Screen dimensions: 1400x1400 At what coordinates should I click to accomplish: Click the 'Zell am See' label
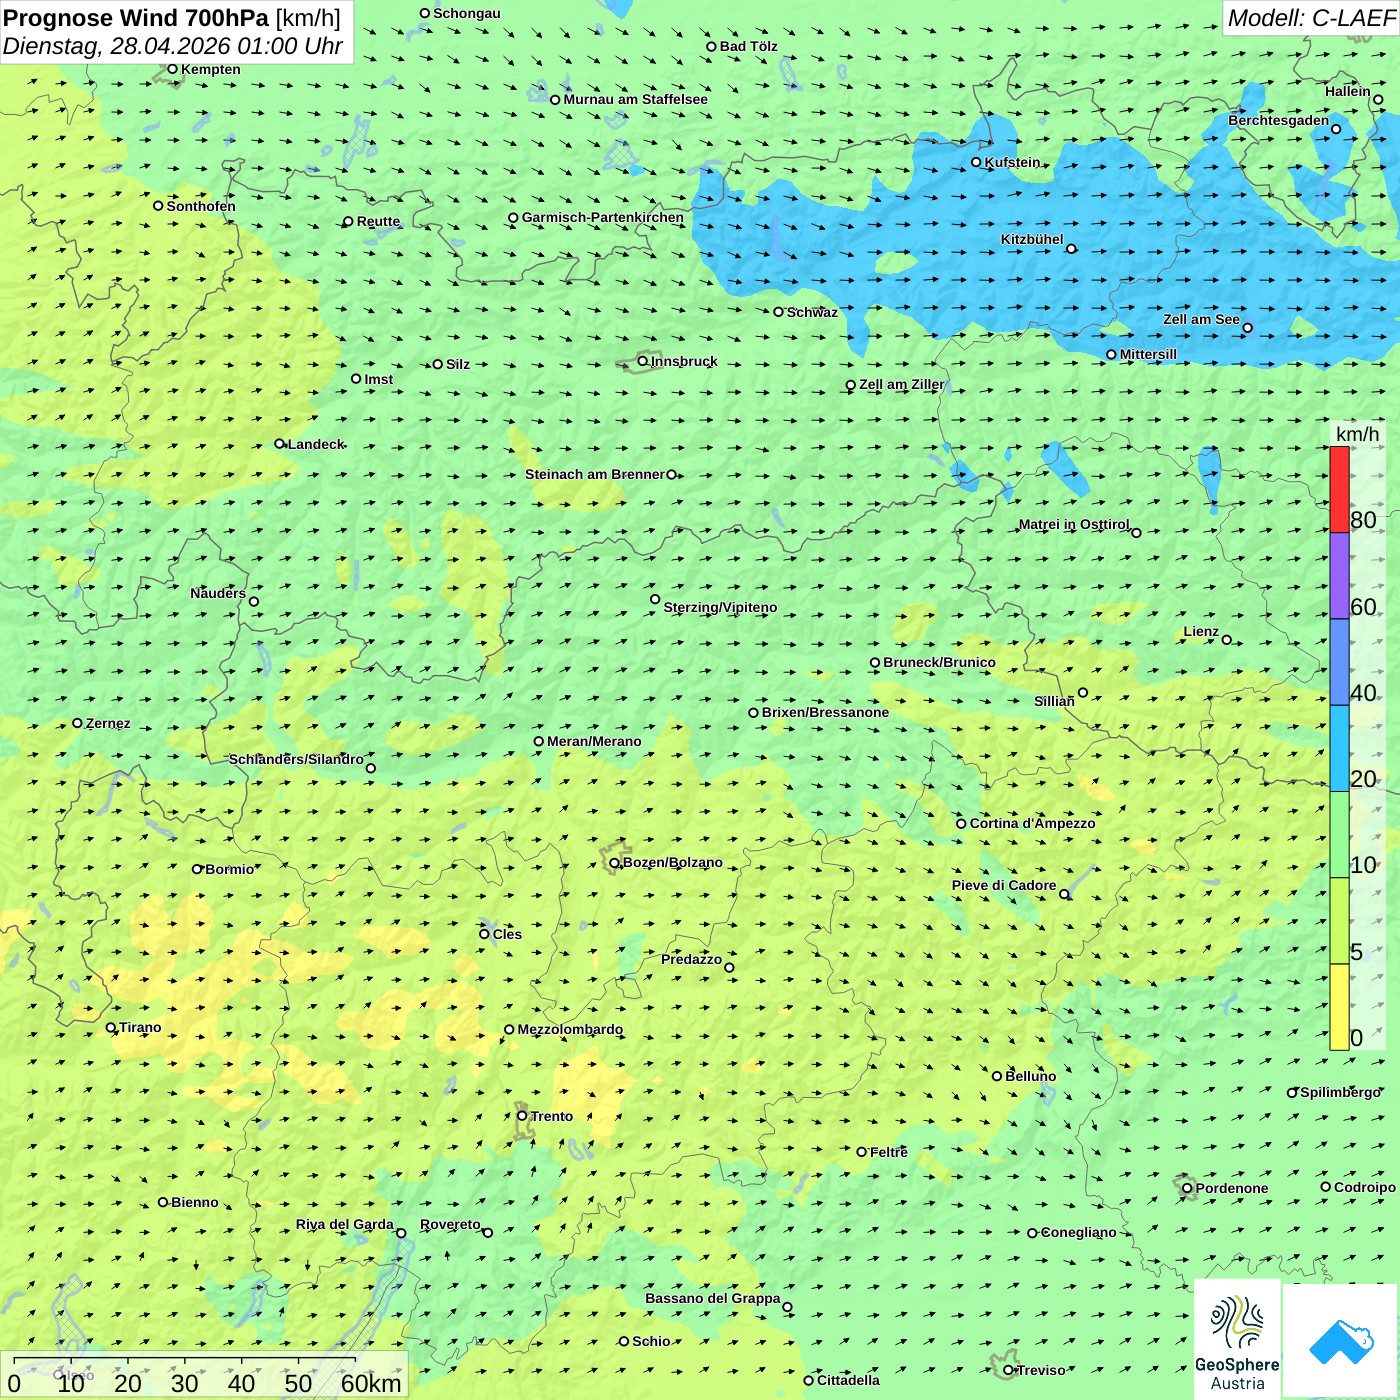pyautogui.click(x=1201, y=319)
